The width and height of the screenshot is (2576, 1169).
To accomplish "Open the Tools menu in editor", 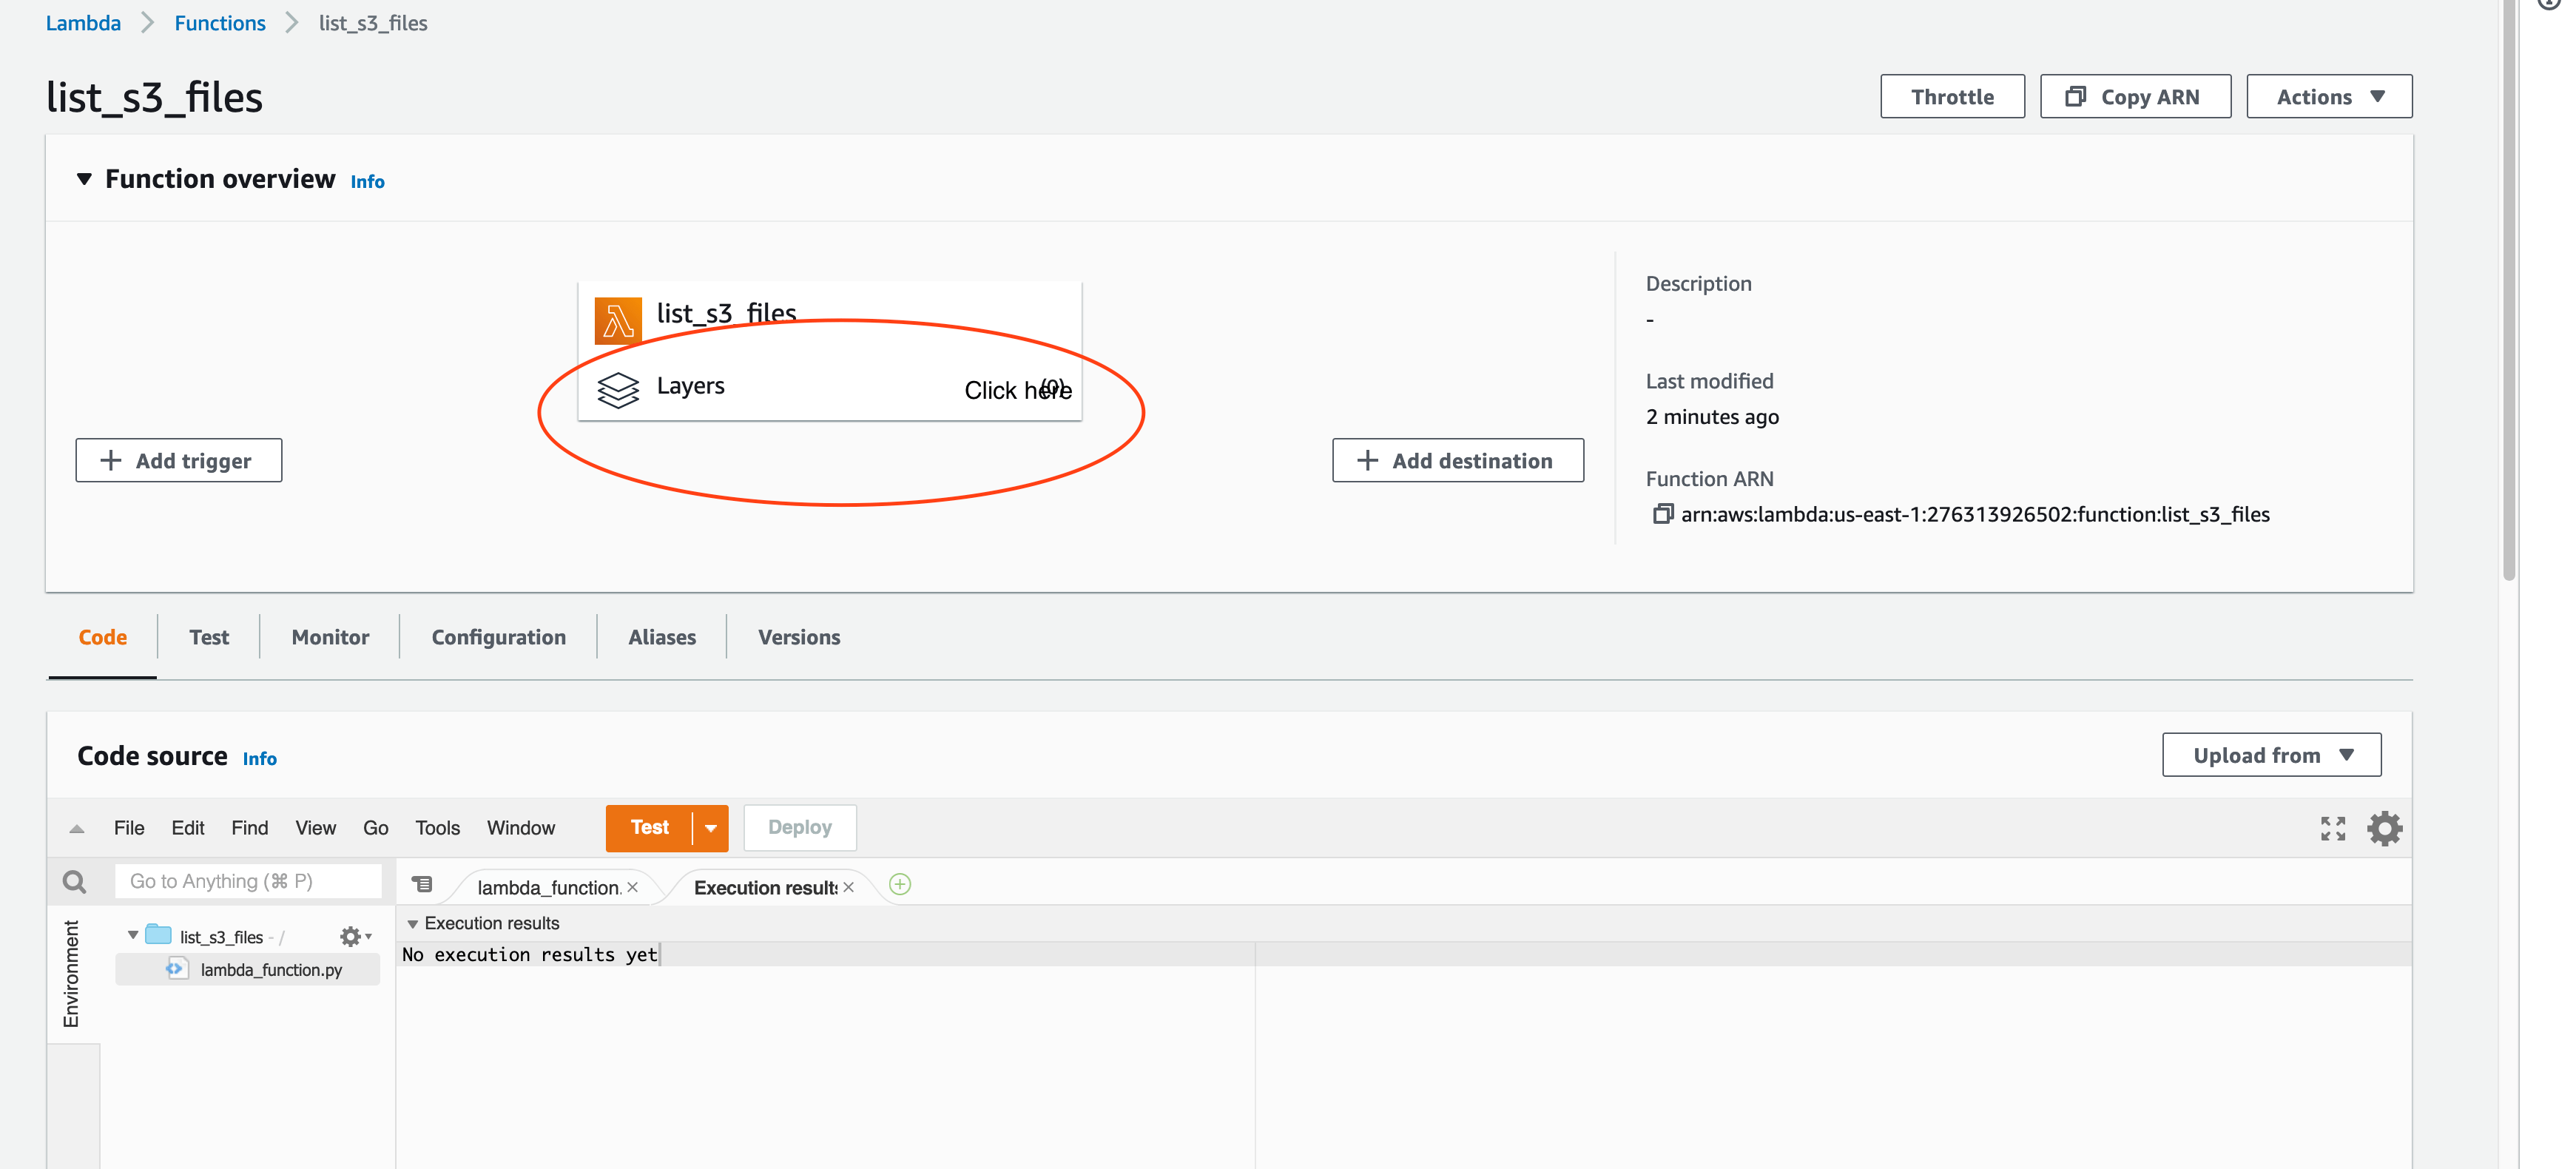I will pyautogui.click(x=437, y=827).
